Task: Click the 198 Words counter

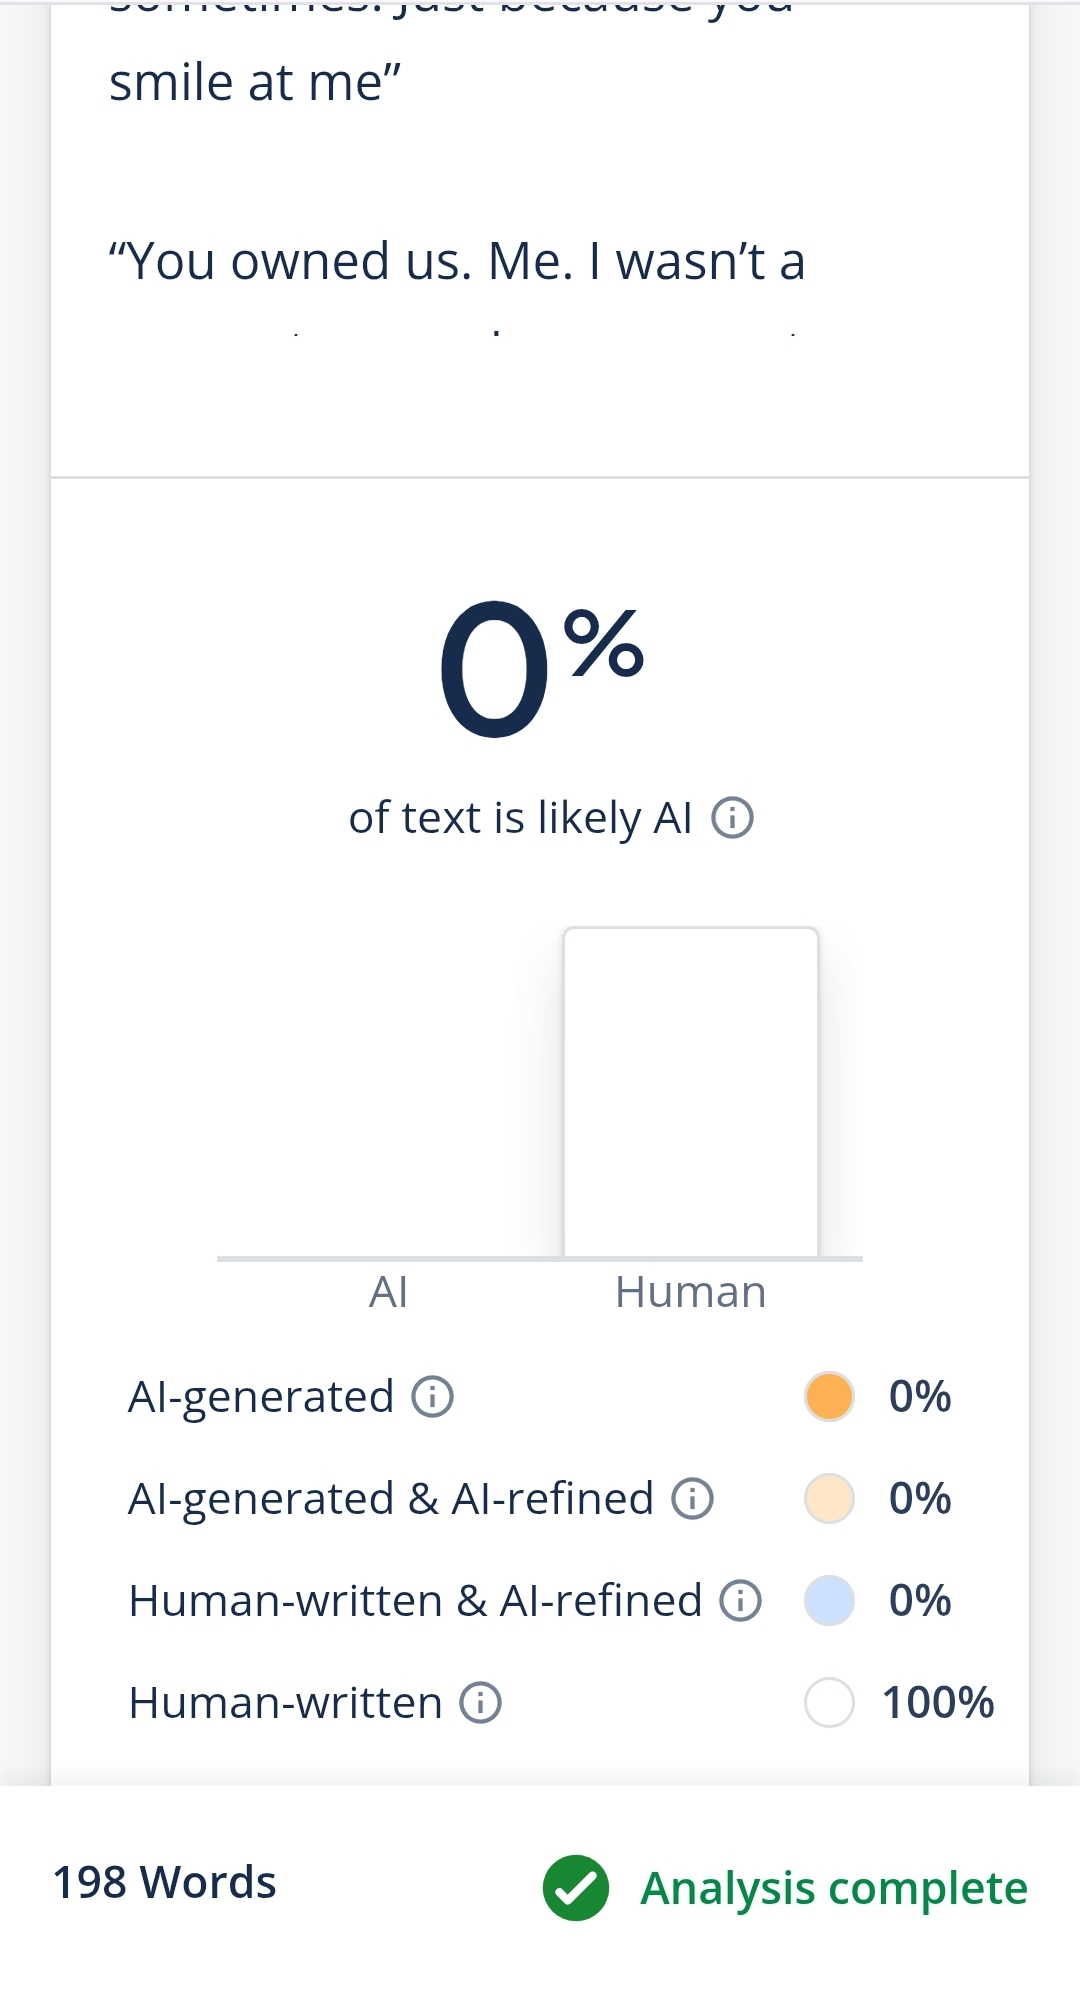Action: pos(164,1882)
